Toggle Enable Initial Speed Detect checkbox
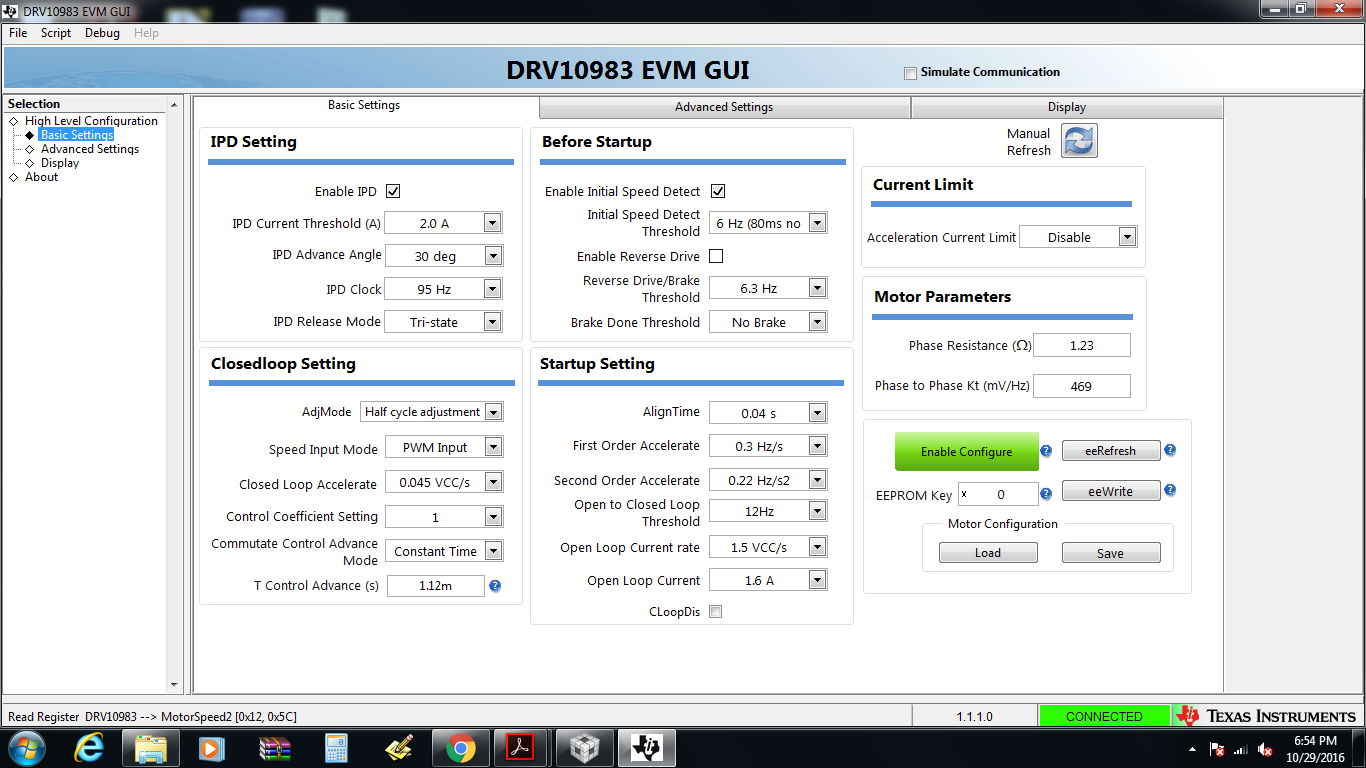1366x768 pixels. pyautogui.click(x=718, y=191)
